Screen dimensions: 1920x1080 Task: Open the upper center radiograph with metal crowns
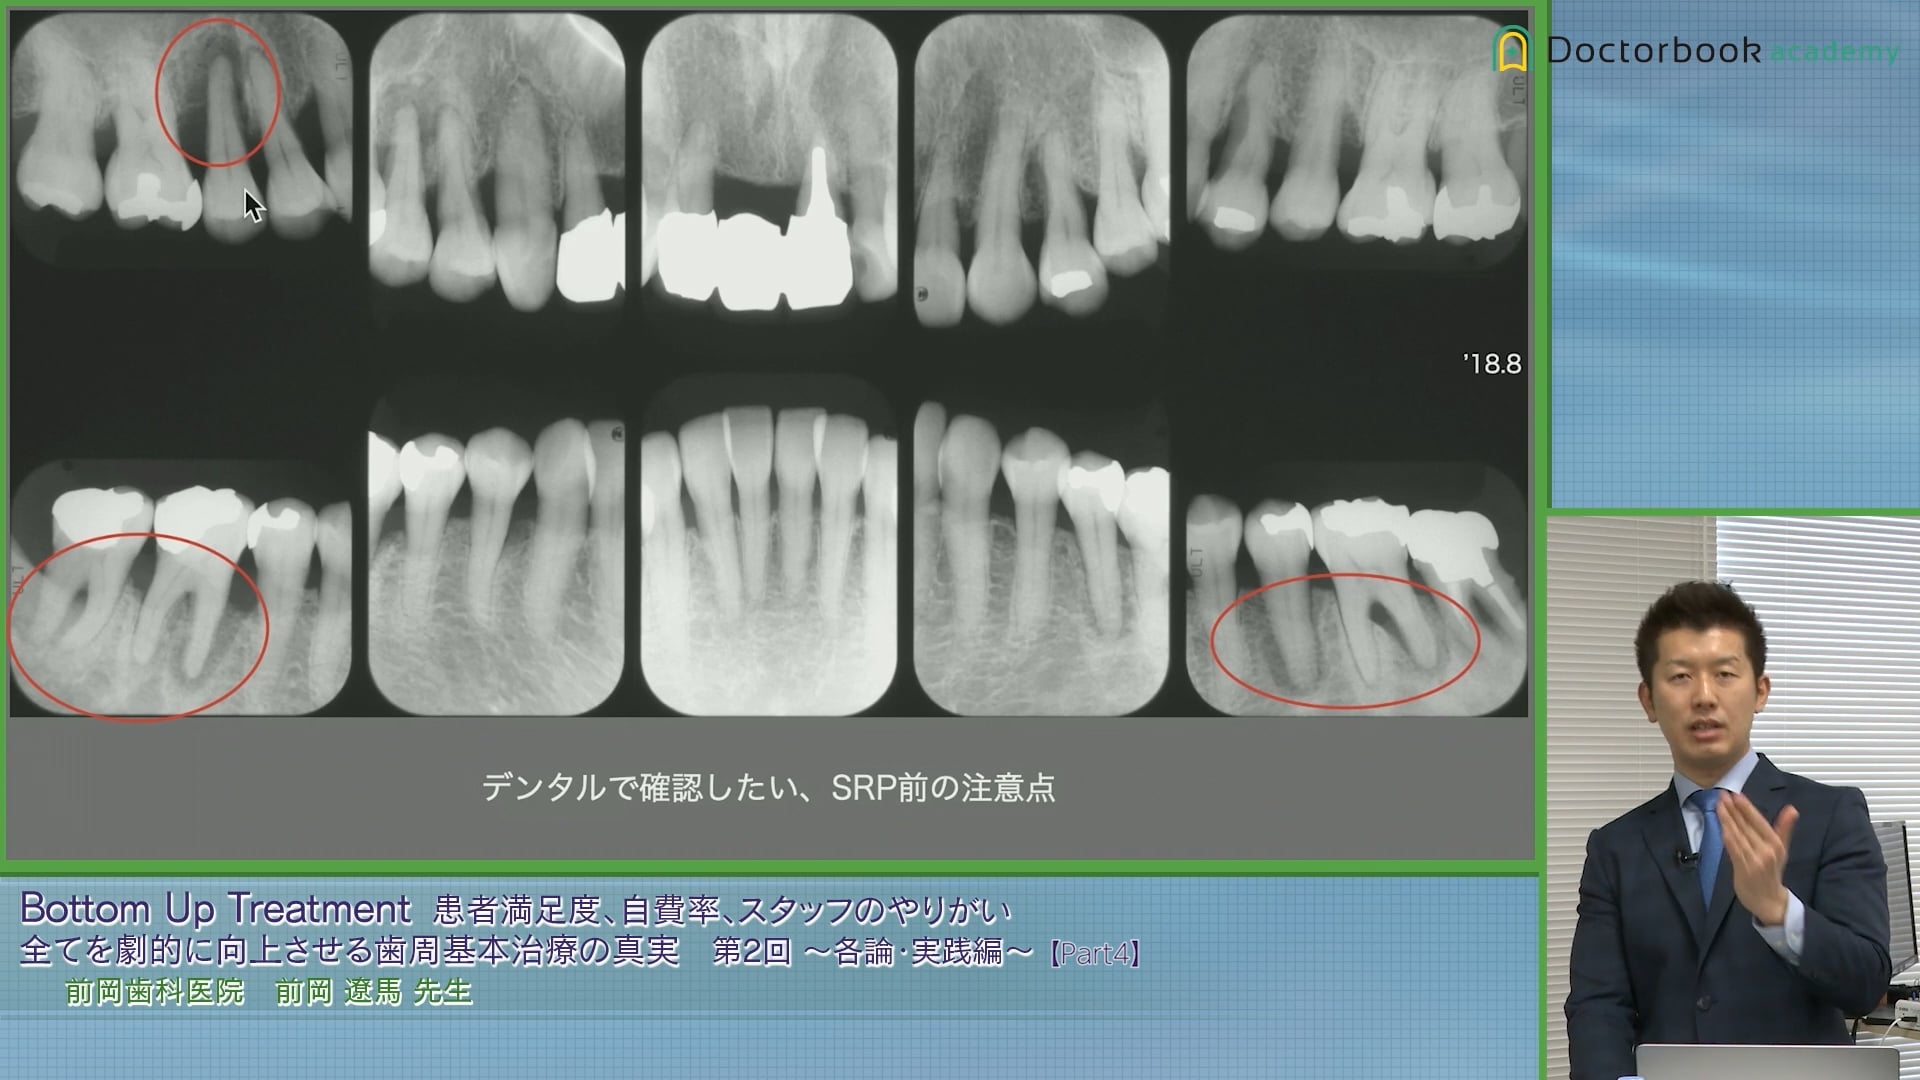click(x=769, y=162)
